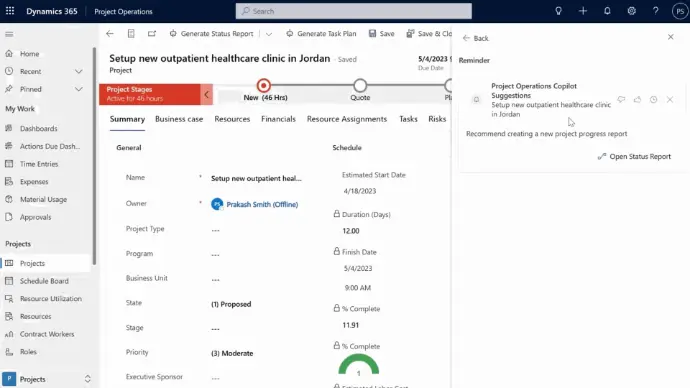Switch to the Resource Assignments tab
Image resolution: width=690 pixels, height=388 pixels.
[347, 119]
